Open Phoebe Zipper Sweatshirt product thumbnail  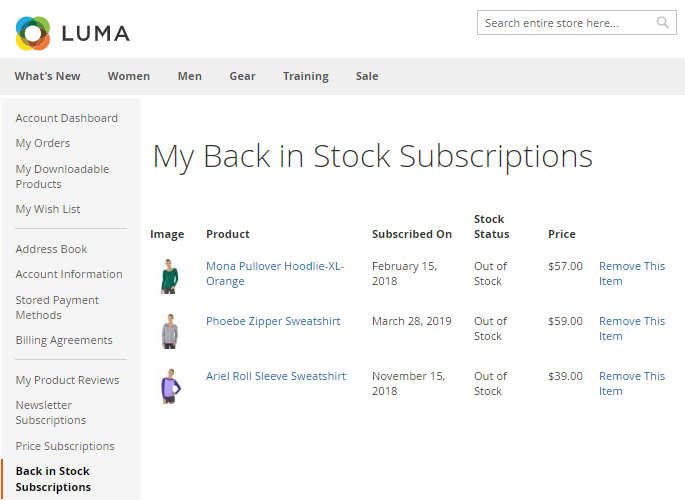point(169,330)
